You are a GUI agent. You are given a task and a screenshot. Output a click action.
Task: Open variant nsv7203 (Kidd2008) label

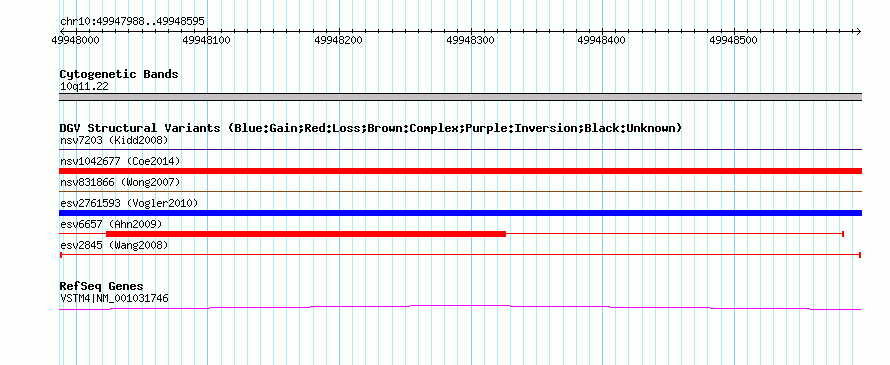(114, 140)
